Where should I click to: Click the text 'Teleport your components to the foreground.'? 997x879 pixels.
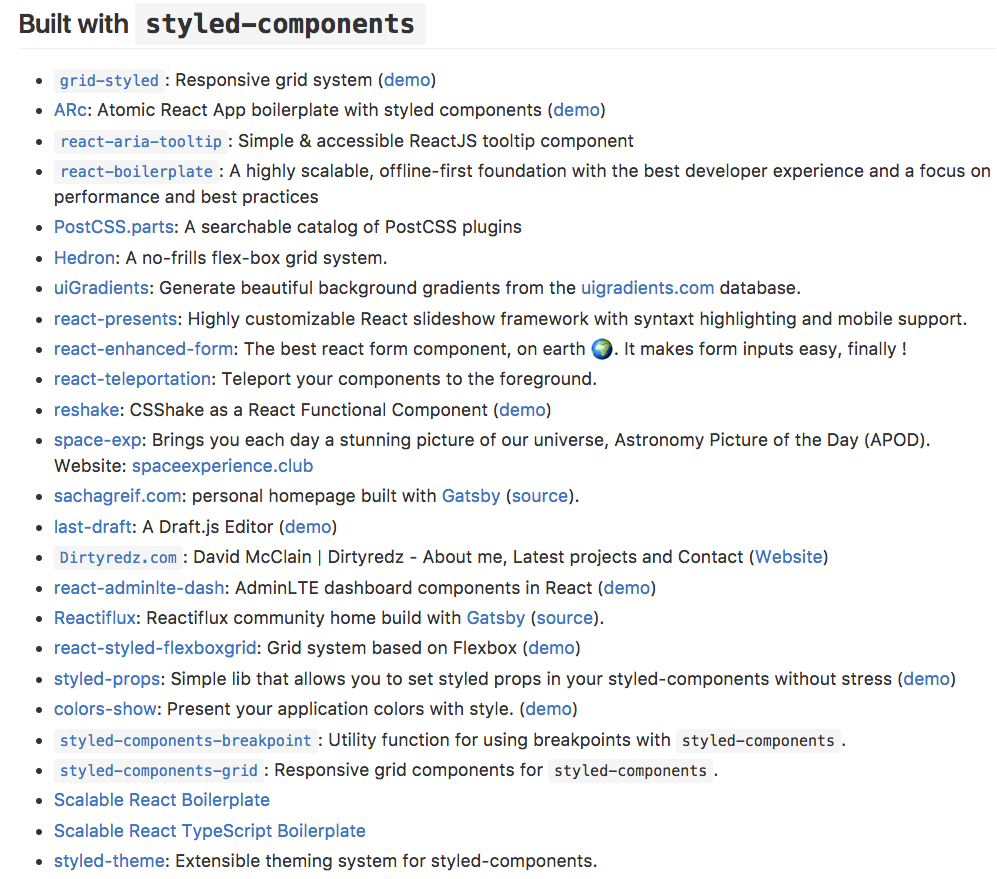409,379
